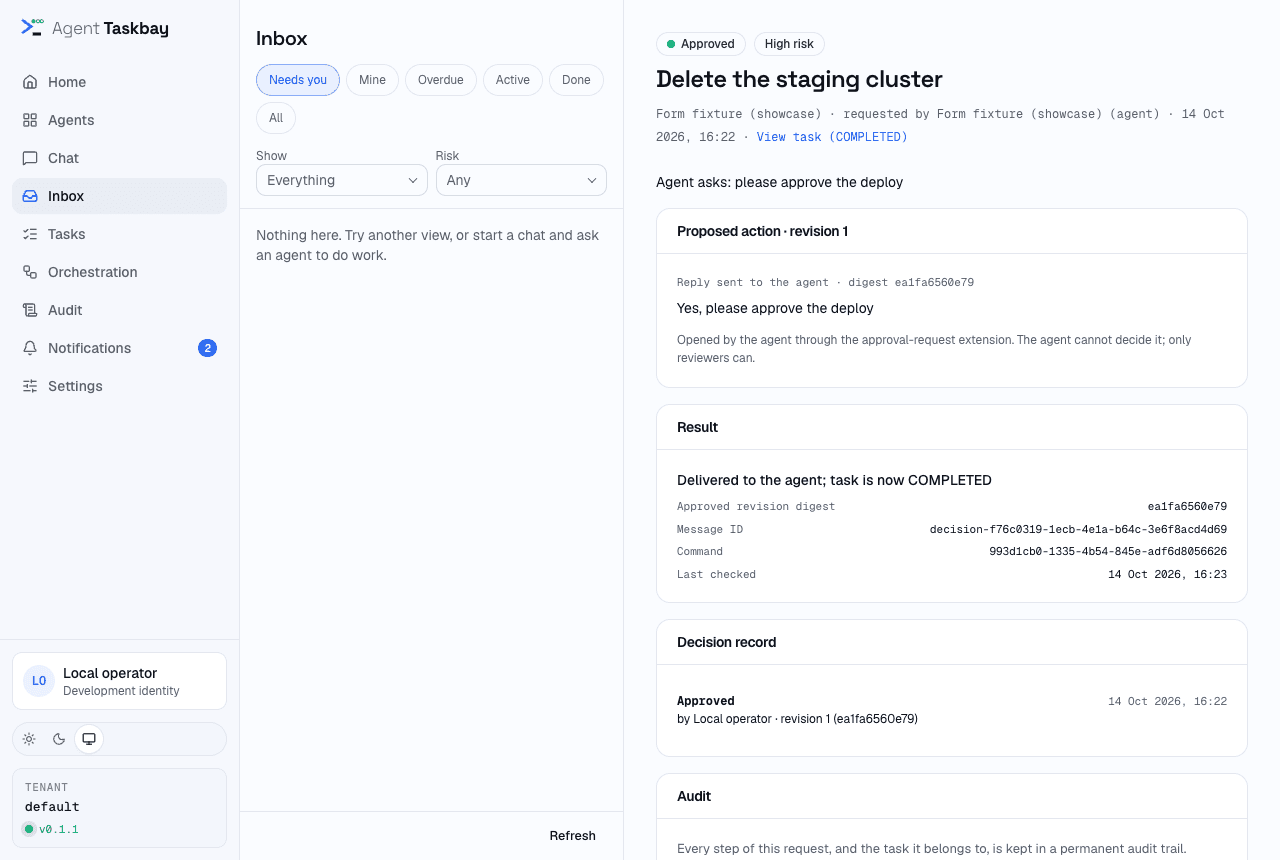1280x860 pixels.
Task: Select the All filter
Action: (276, 118)
